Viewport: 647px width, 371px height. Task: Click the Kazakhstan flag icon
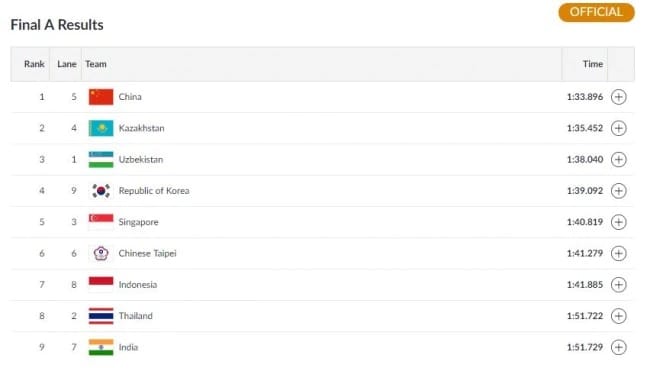point(101,128)
